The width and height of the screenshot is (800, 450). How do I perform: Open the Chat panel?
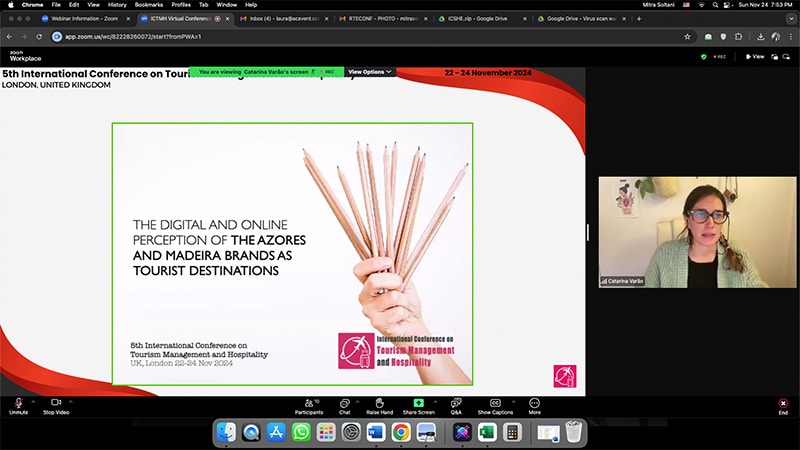[x=344, y=403]
